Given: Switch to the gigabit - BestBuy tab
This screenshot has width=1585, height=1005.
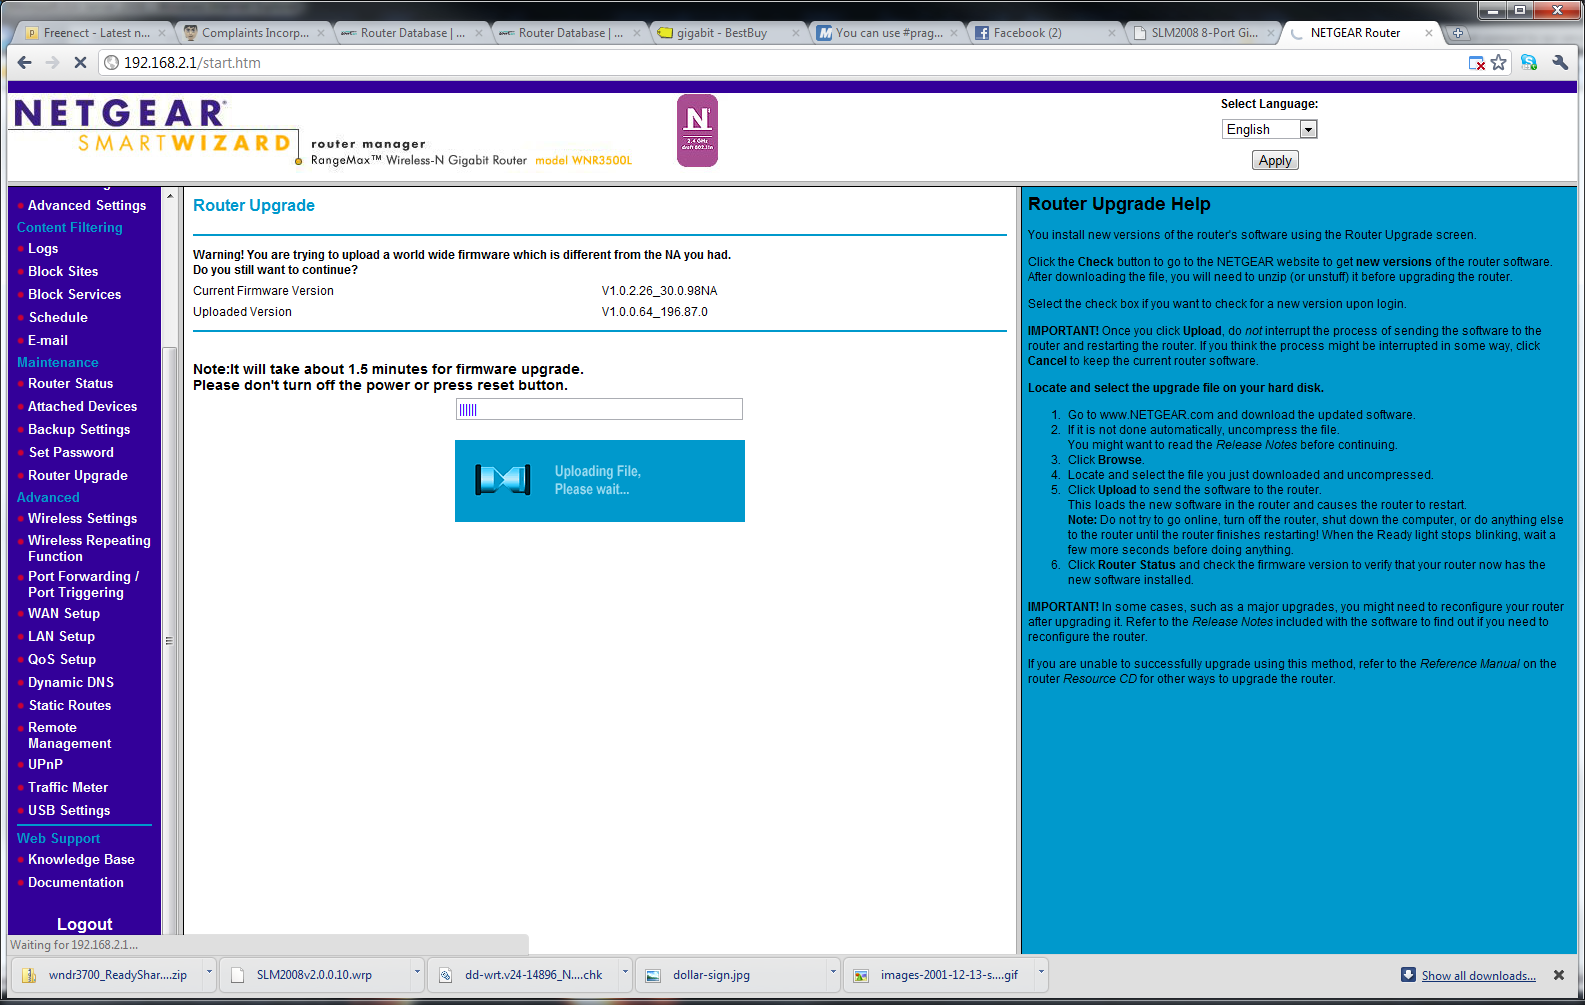Looking at the screenshot, I should [x=722, y=33].
